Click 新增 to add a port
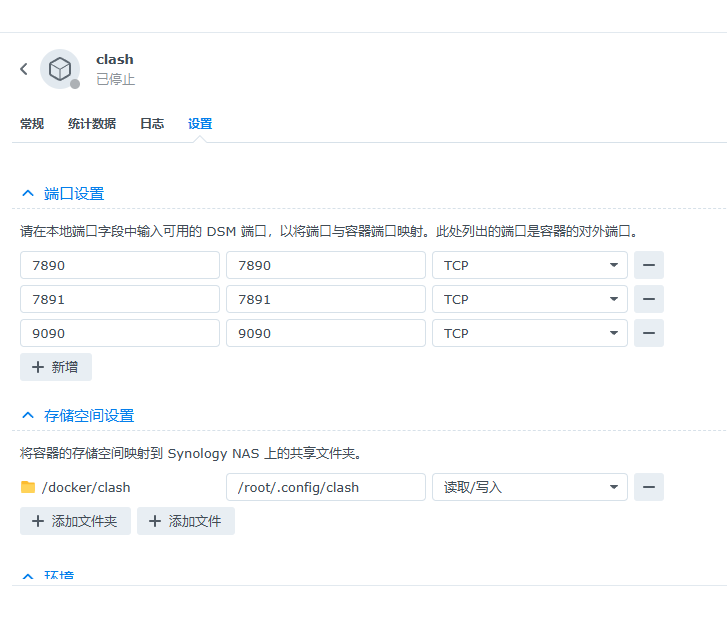Screen dimensions: 727x620 click(56, 367)
